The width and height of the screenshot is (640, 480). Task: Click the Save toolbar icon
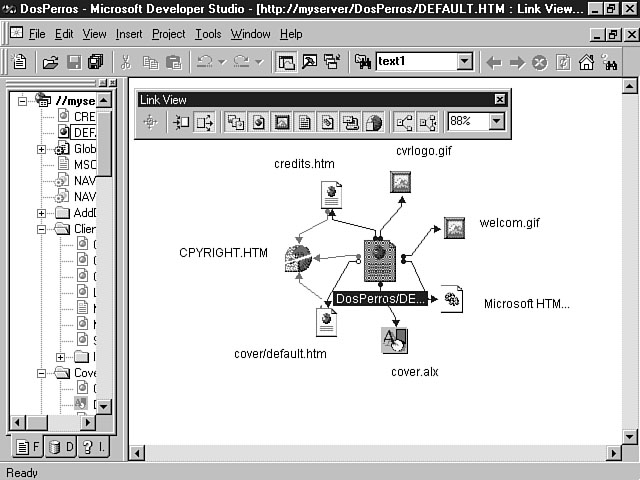pyautogui.click(x=74, y=62)
